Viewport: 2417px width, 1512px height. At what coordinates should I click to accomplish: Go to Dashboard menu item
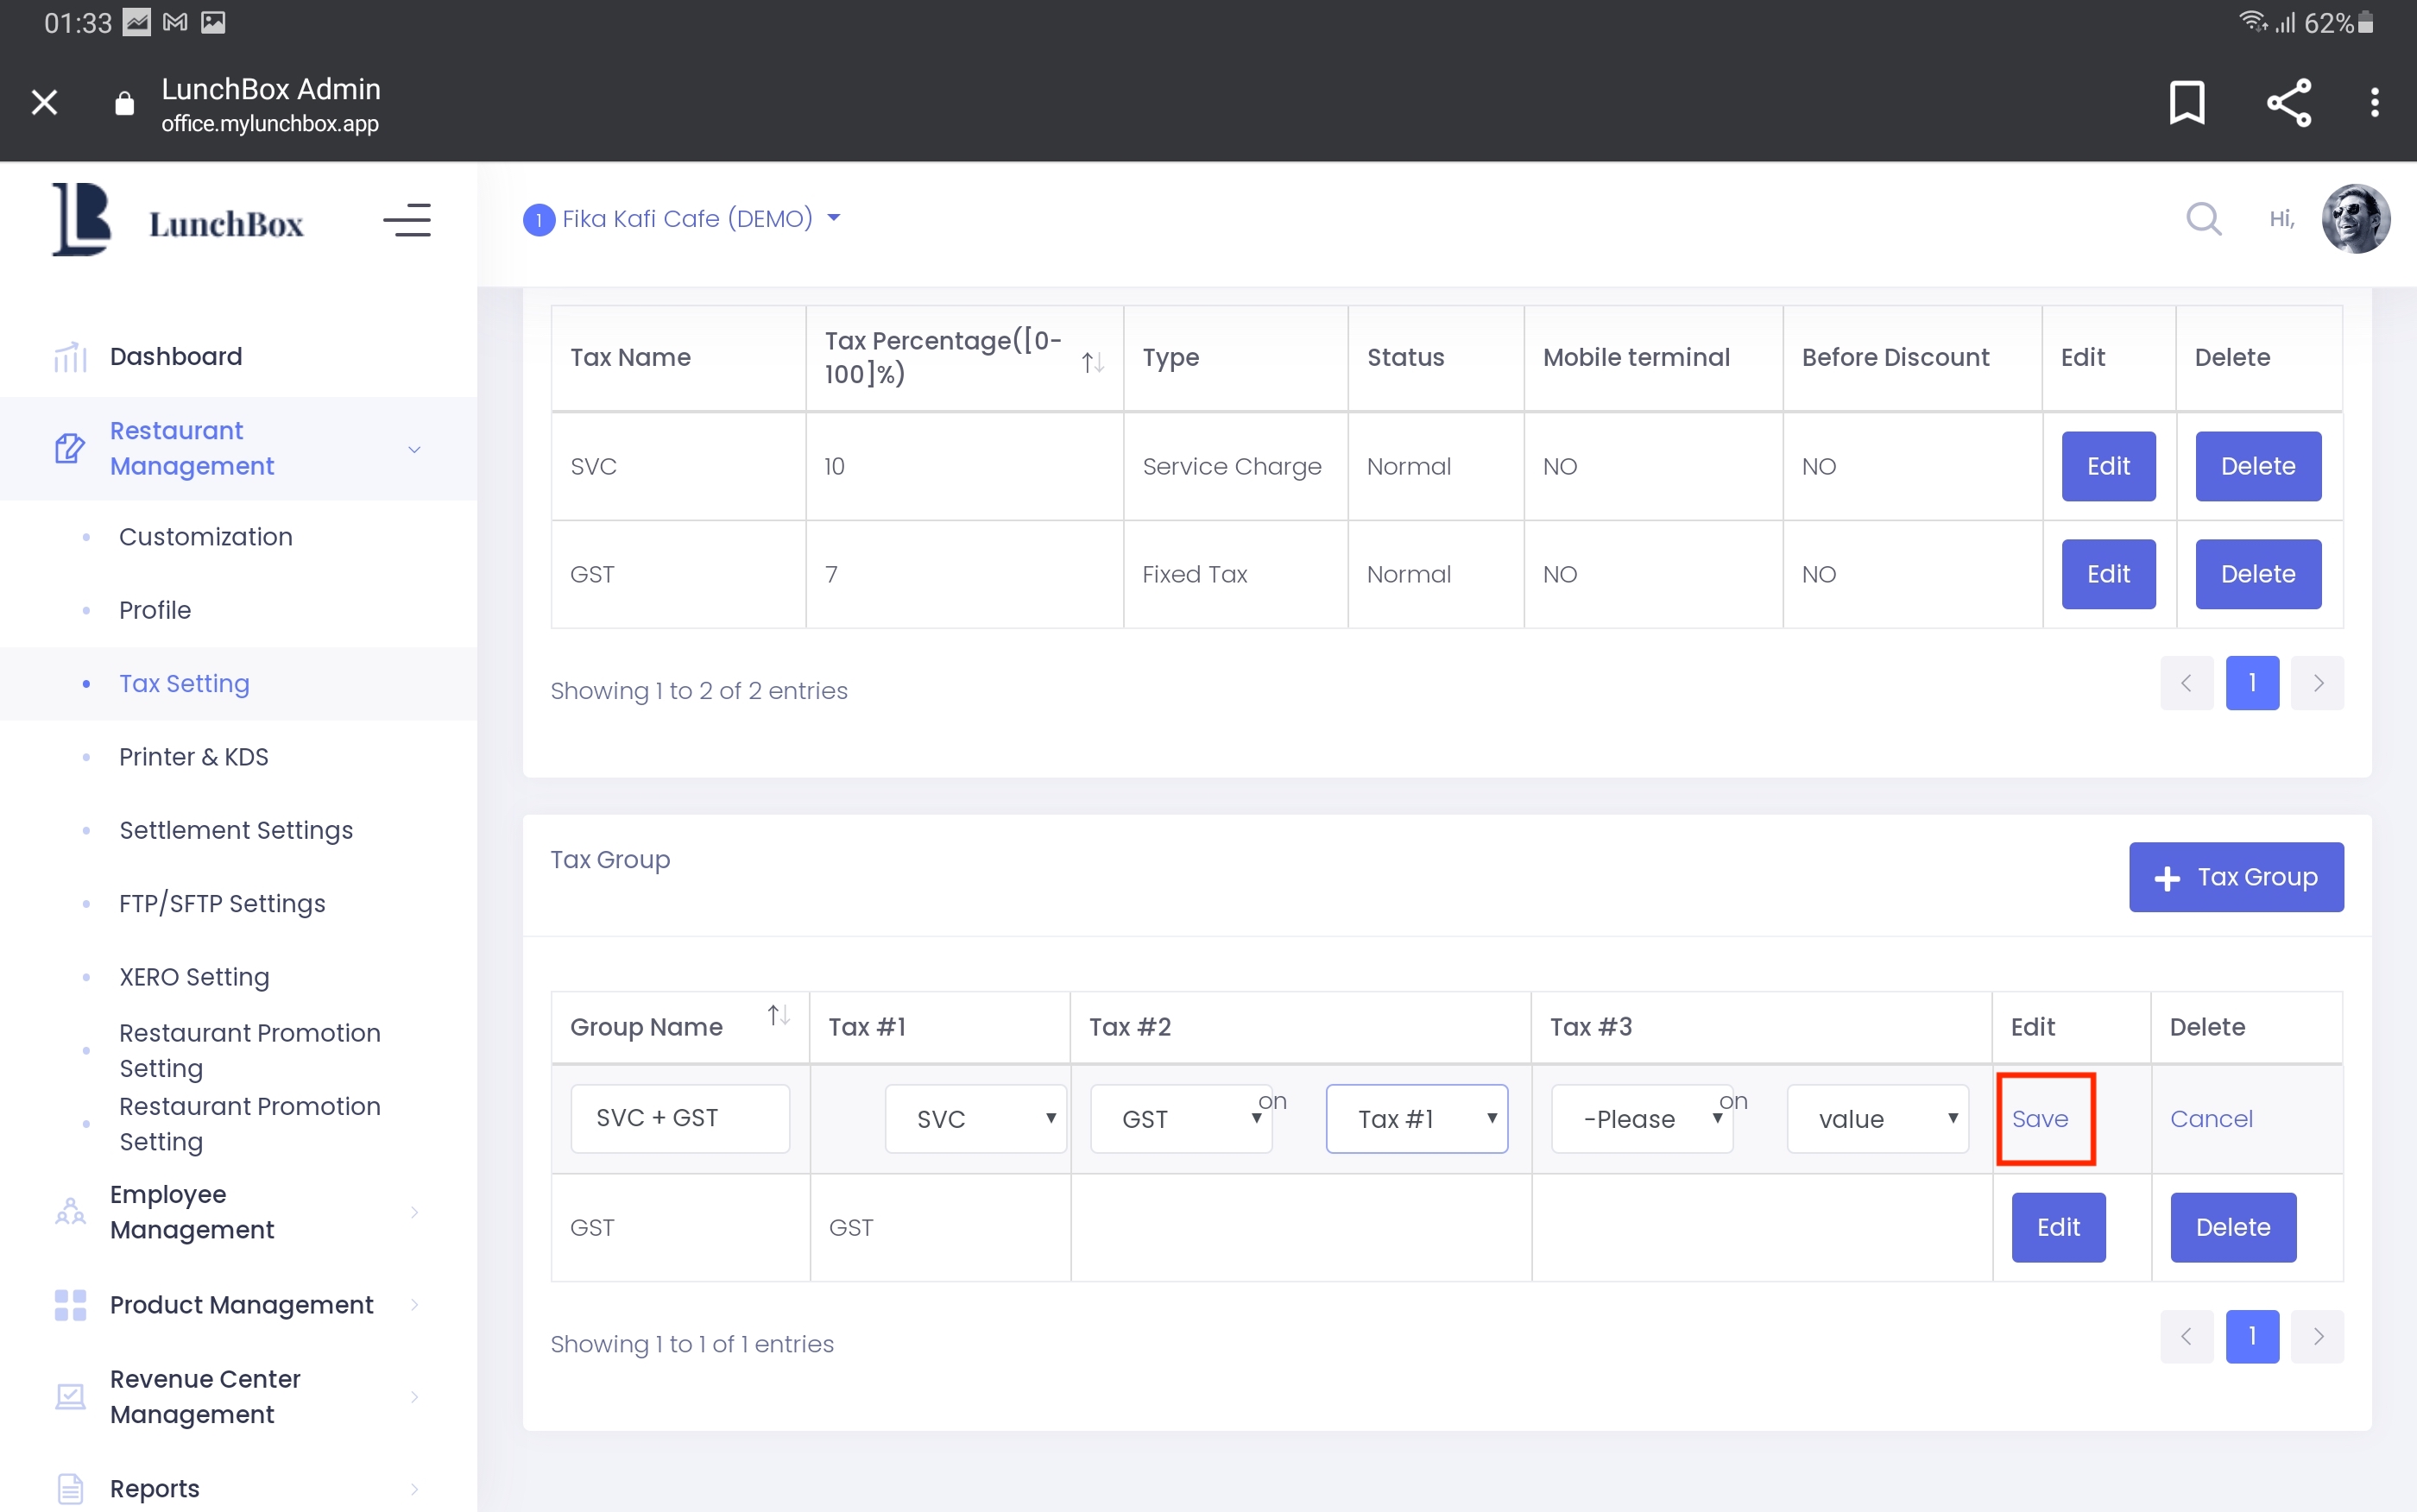(x=176, y=357)
